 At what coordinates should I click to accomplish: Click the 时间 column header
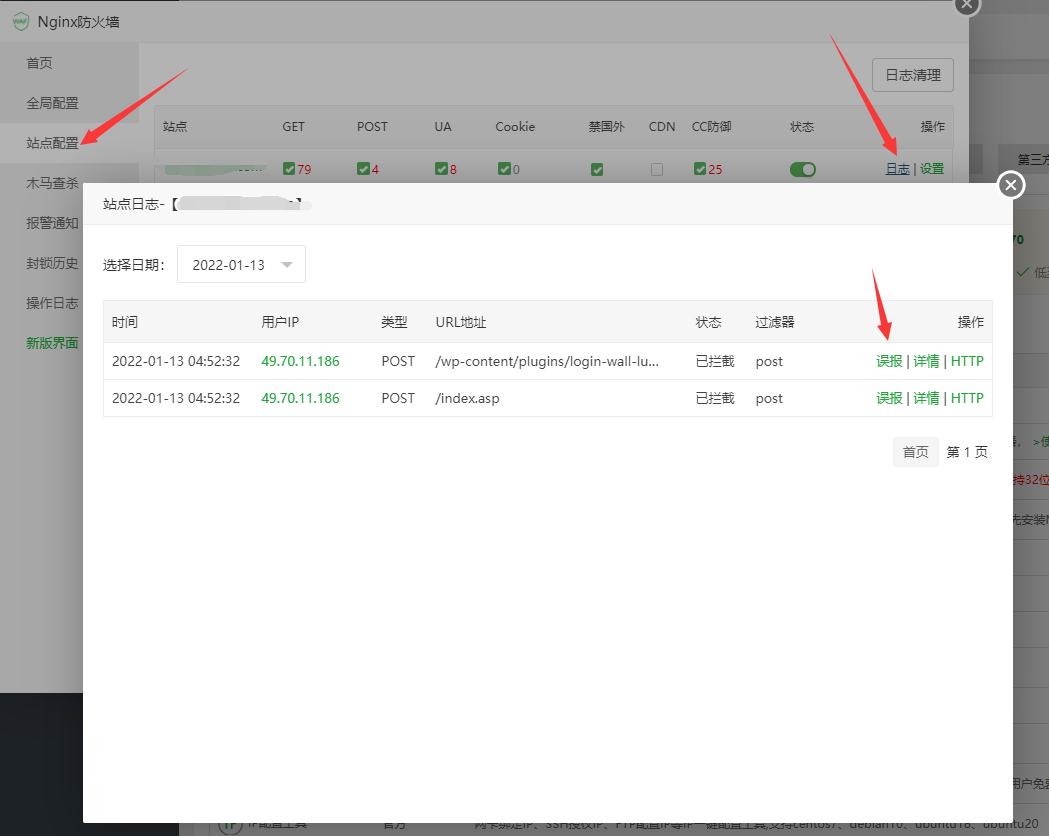click(x=125, y=322)
